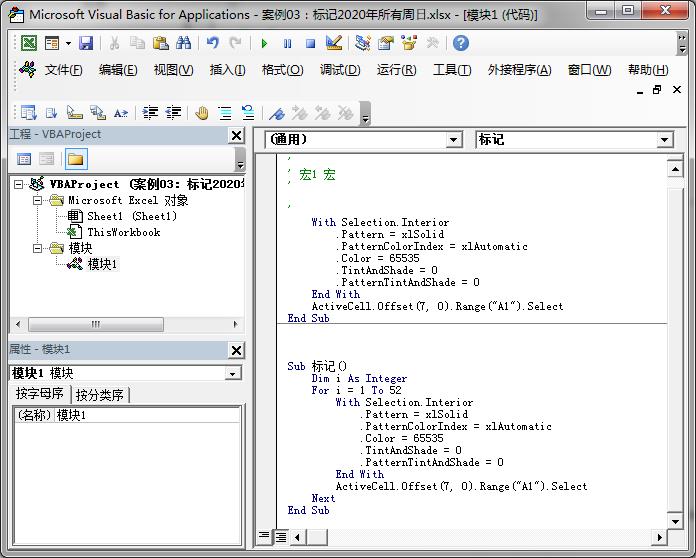The image size is (696, 558).
Task: Collapse the 模块 folder
Action: pos(38,248)
